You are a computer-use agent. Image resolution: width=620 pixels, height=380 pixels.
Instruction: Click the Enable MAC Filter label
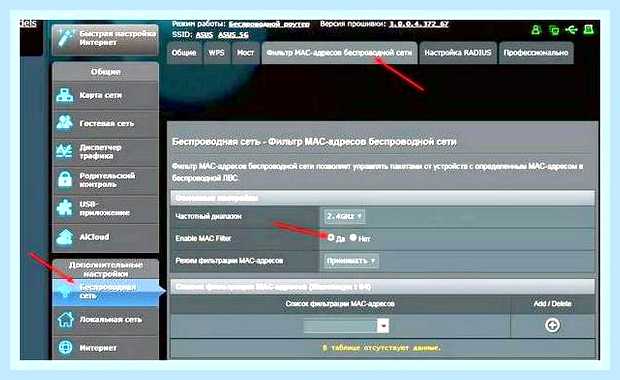203,238
